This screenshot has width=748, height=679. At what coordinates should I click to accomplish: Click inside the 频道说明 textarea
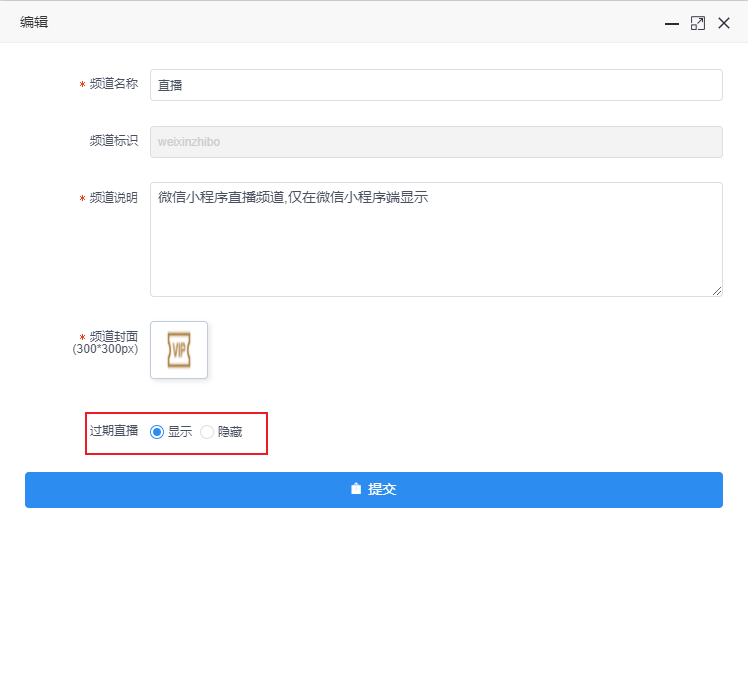tap(436, 239)
